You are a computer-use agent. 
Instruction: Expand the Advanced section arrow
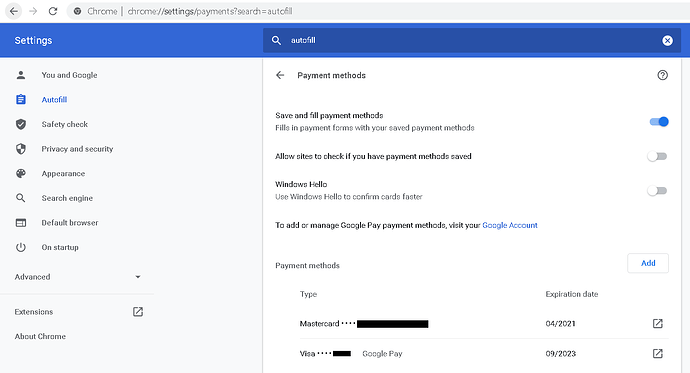[x=138, y=277]
